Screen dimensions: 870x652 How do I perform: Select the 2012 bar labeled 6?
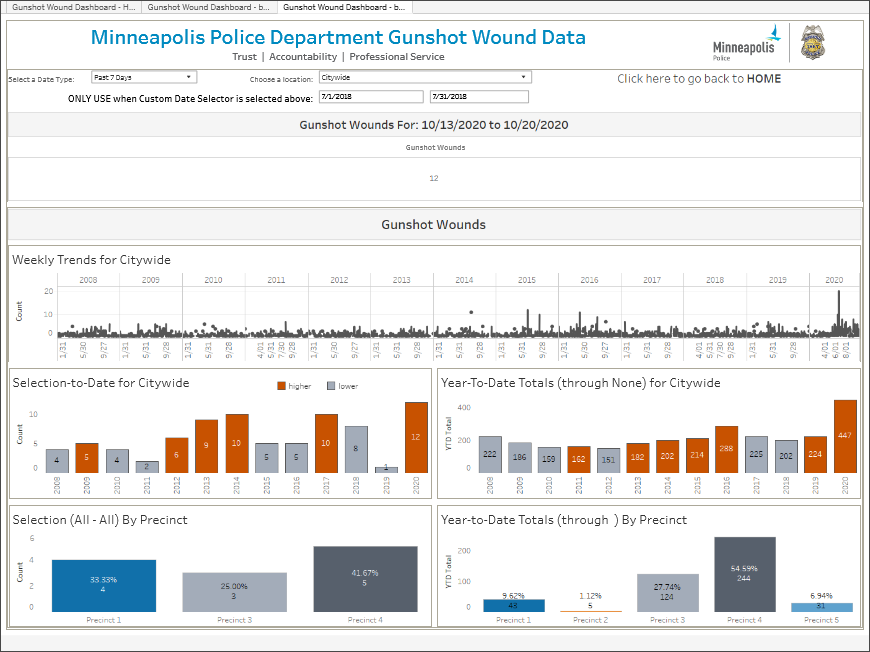tap(176, 455)
